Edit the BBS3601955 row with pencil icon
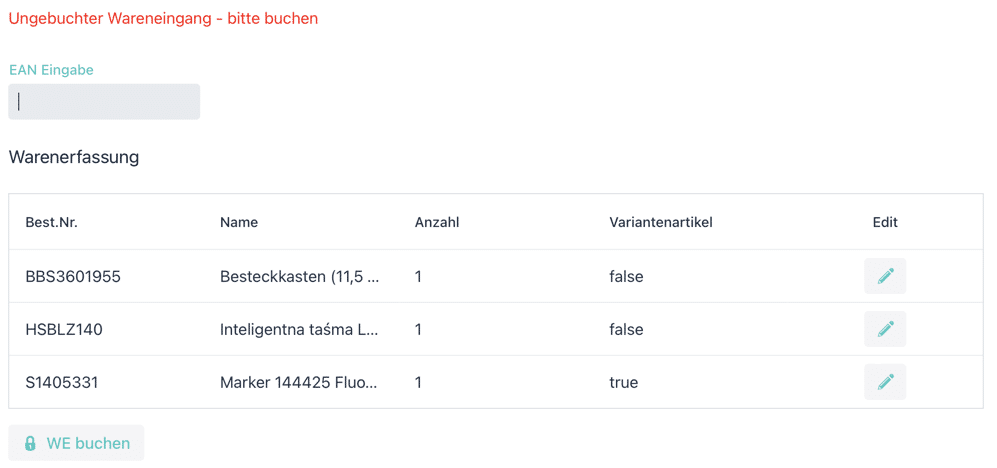997x468 pixels. [x=884, y=276]
